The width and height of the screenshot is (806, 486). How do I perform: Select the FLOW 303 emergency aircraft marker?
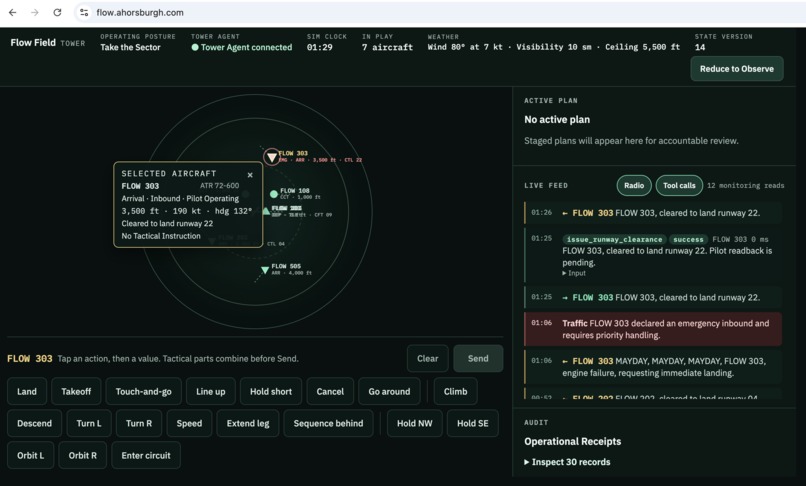click(x=271, y=157)
